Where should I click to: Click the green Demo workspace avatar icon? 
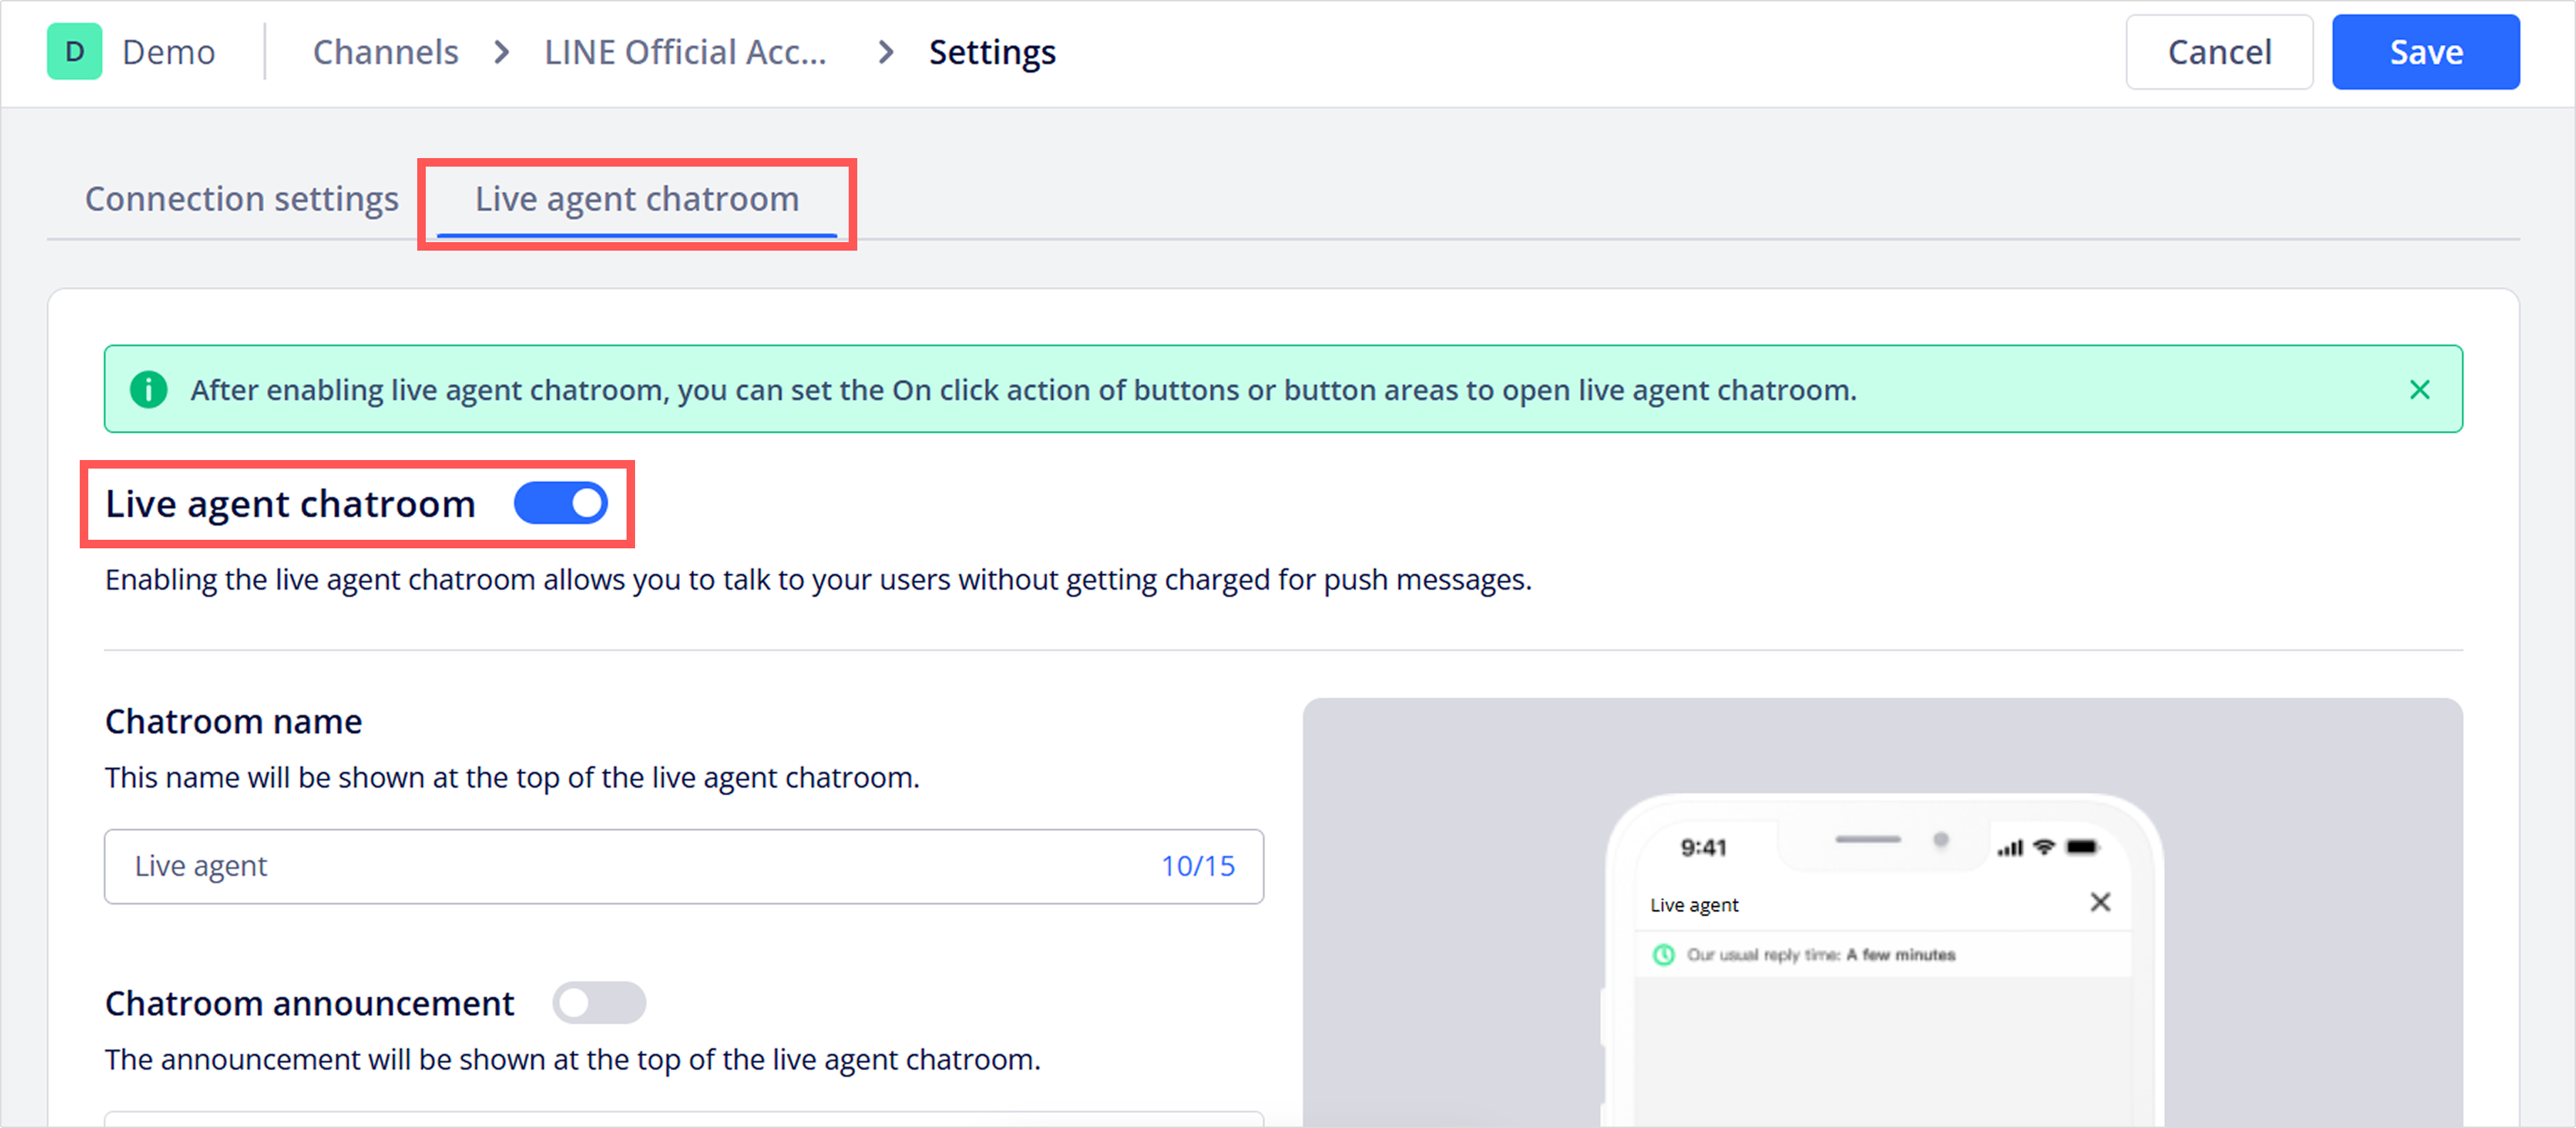click(74, 52)
